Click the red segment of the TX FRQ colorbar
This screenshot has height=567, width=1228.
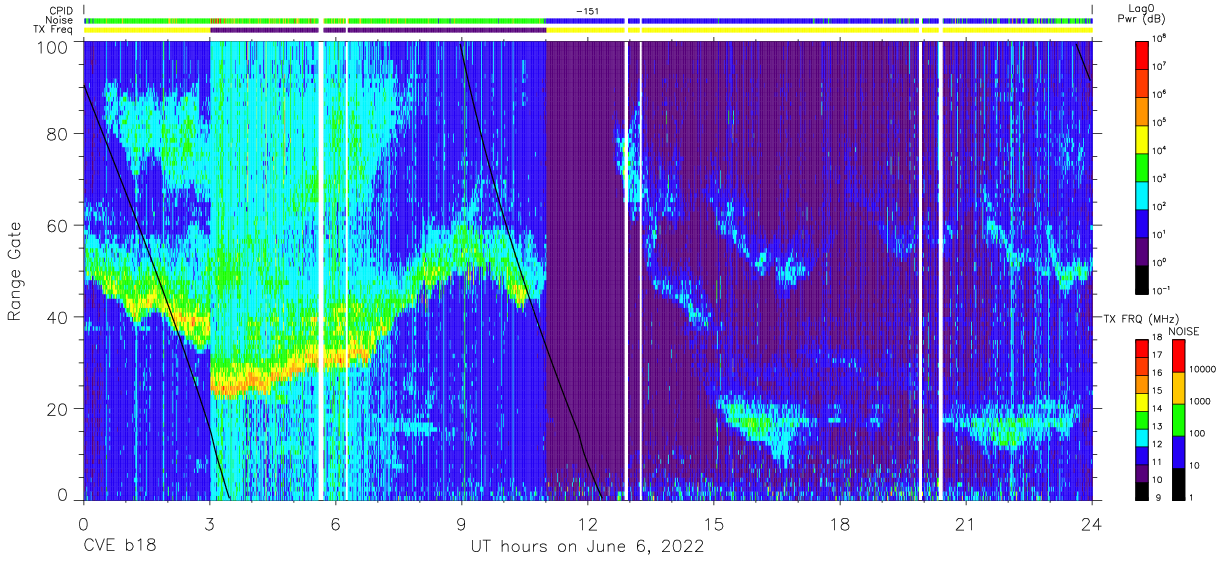(1141, 347)
